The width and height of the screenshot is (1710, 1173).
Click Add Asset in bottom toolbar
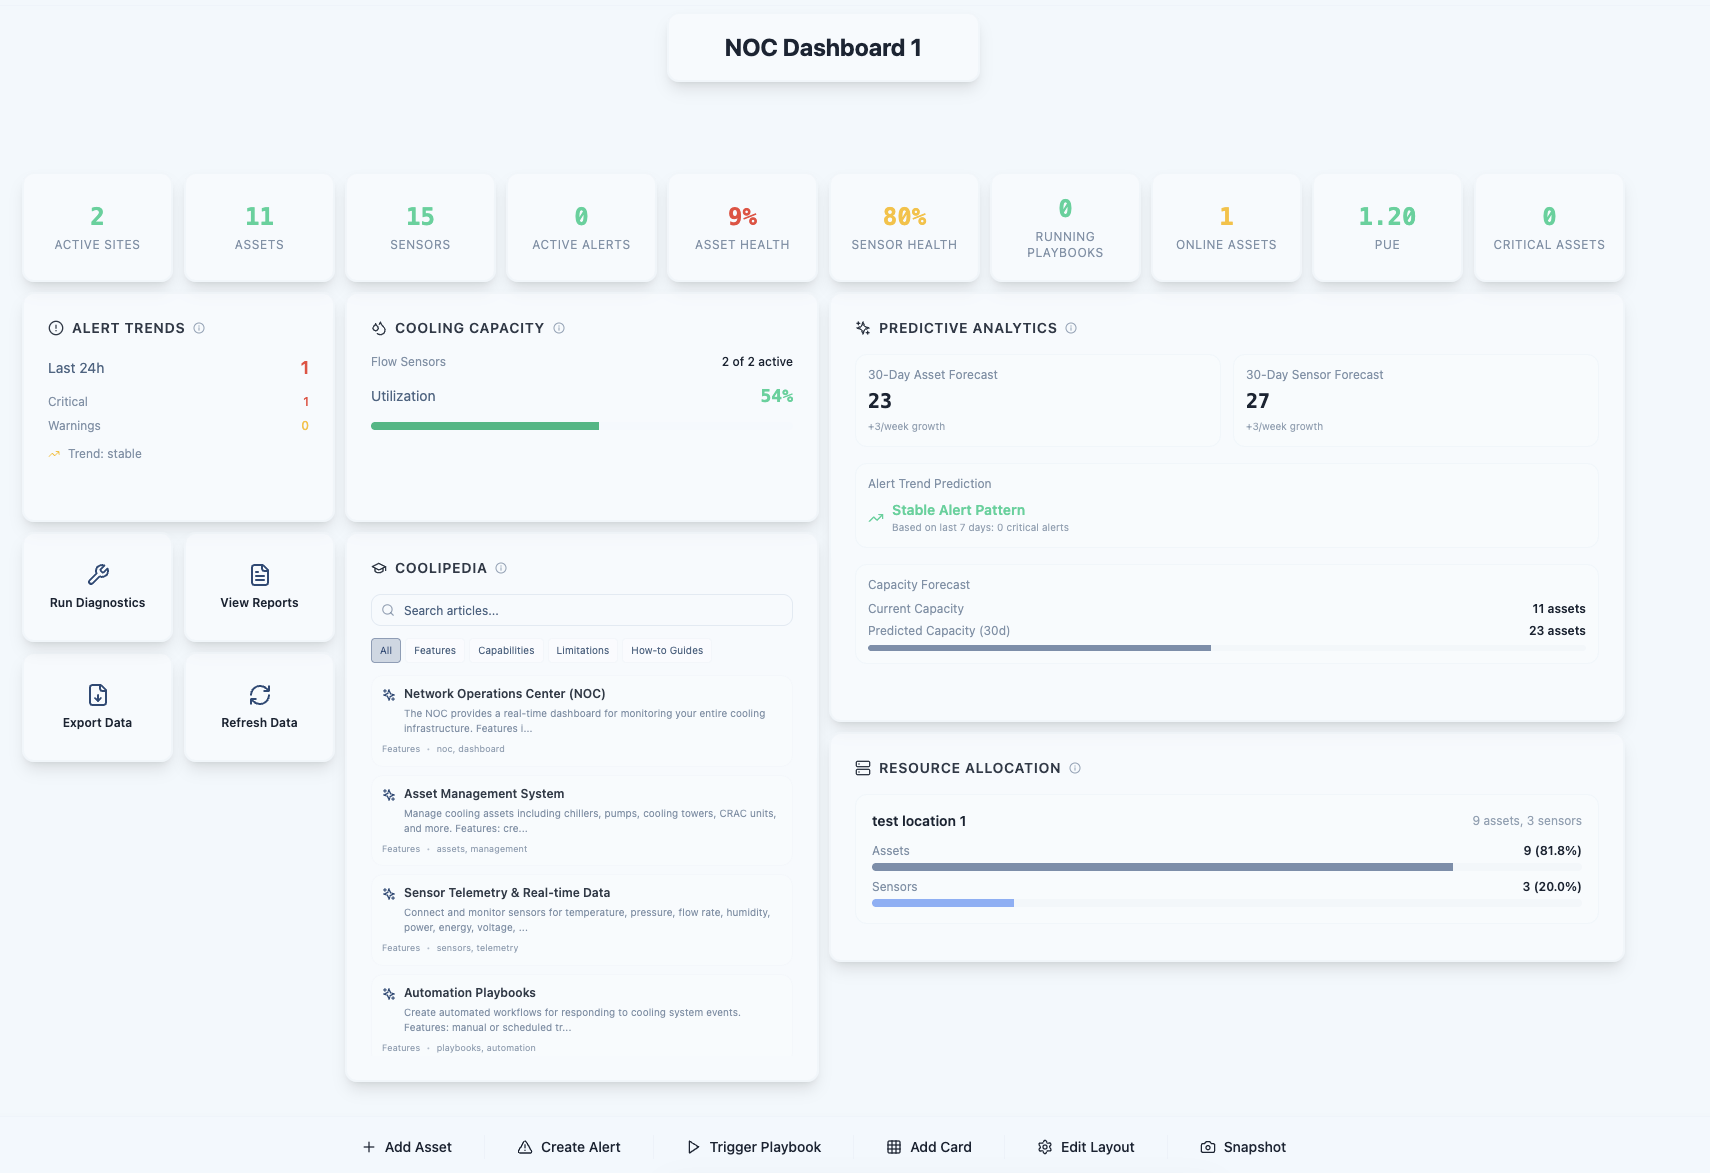407,1147
